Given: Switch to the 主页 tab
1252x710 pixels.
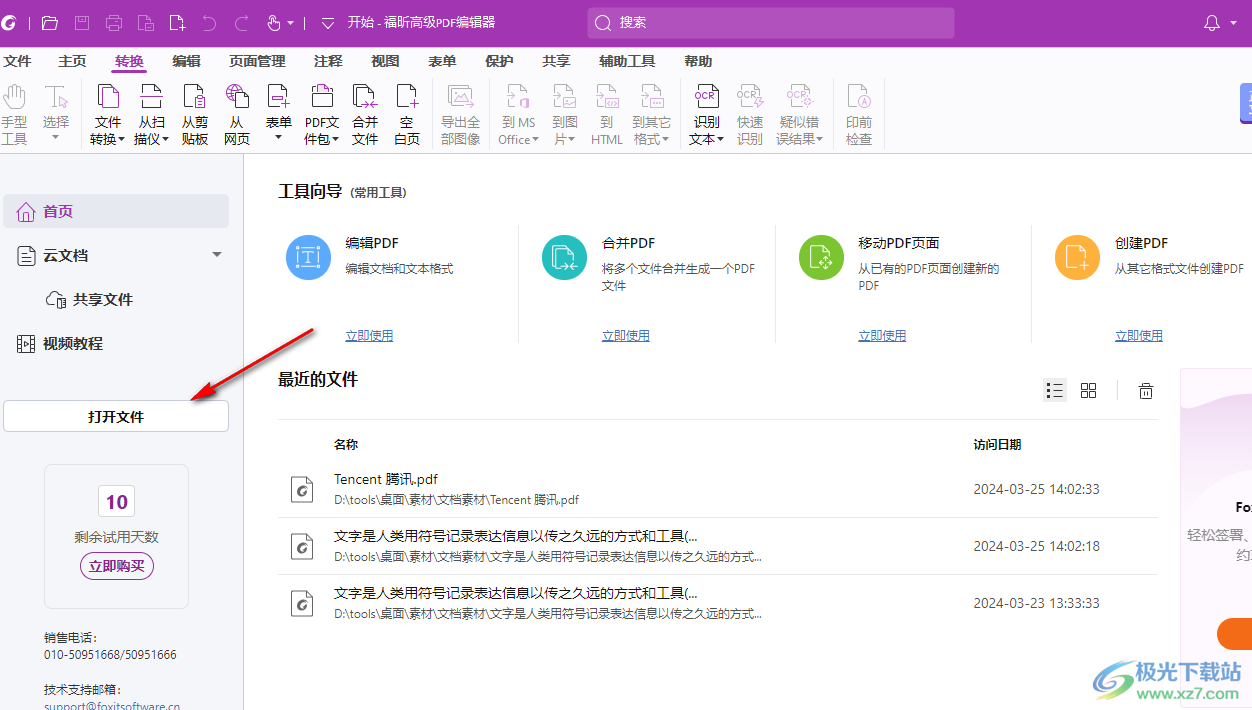Looking at the screenshot, I should 72,61.
